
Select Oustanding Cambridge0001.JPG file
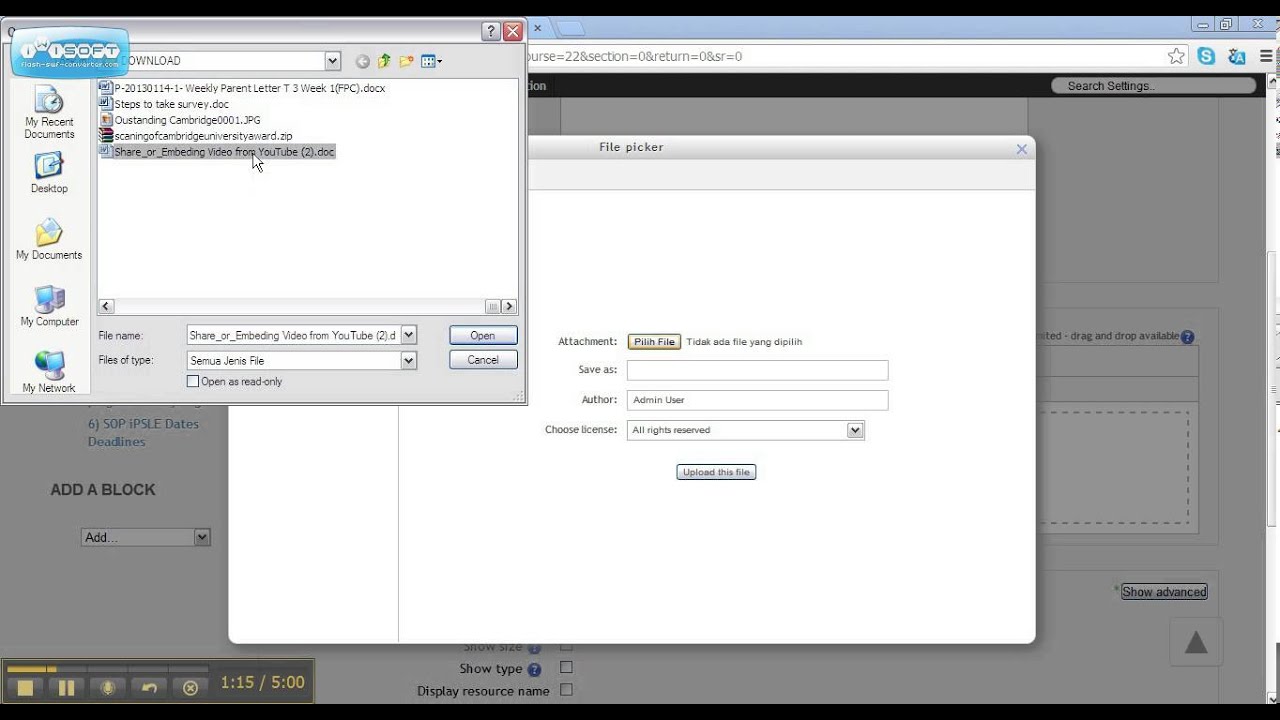pyautogui.click(x=187, y=120)
